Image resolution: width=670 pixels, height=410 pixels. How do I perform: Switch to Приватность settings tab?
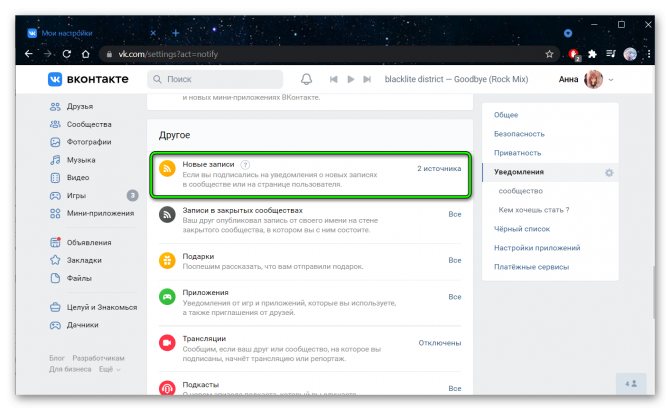pyautogui.click(x=517, y=153)
